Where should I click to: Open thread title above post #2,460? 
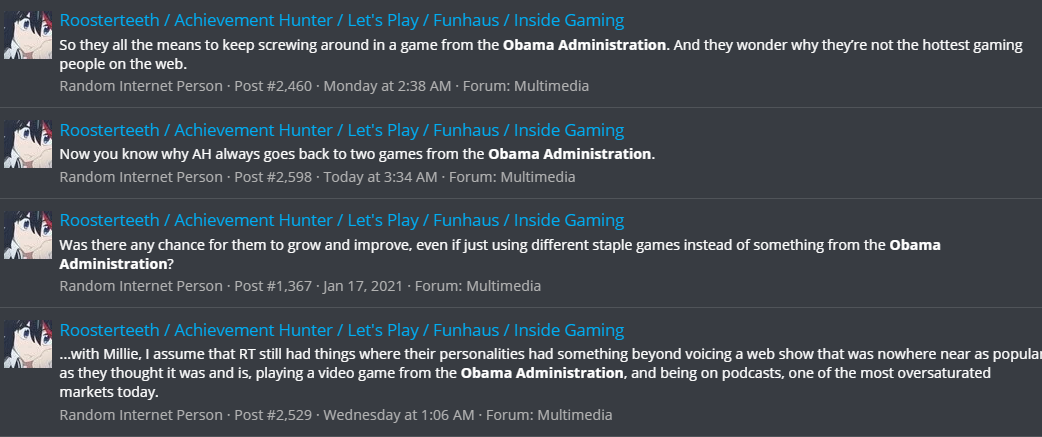342,21
